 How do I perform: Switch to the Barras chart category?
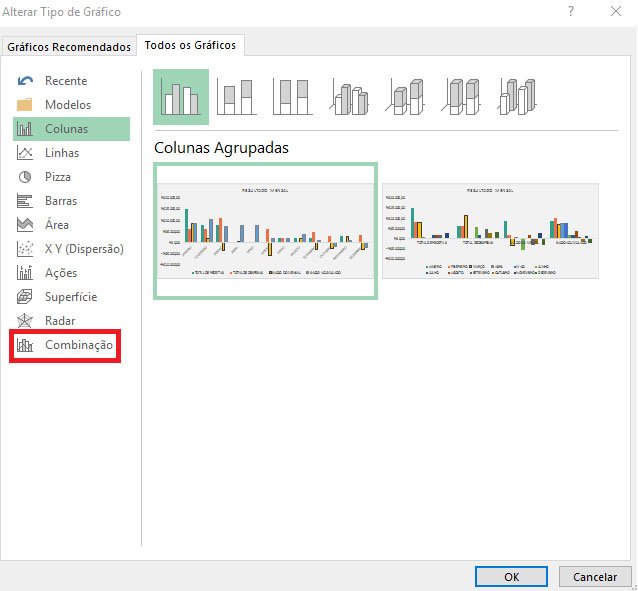tap(60, 201)
